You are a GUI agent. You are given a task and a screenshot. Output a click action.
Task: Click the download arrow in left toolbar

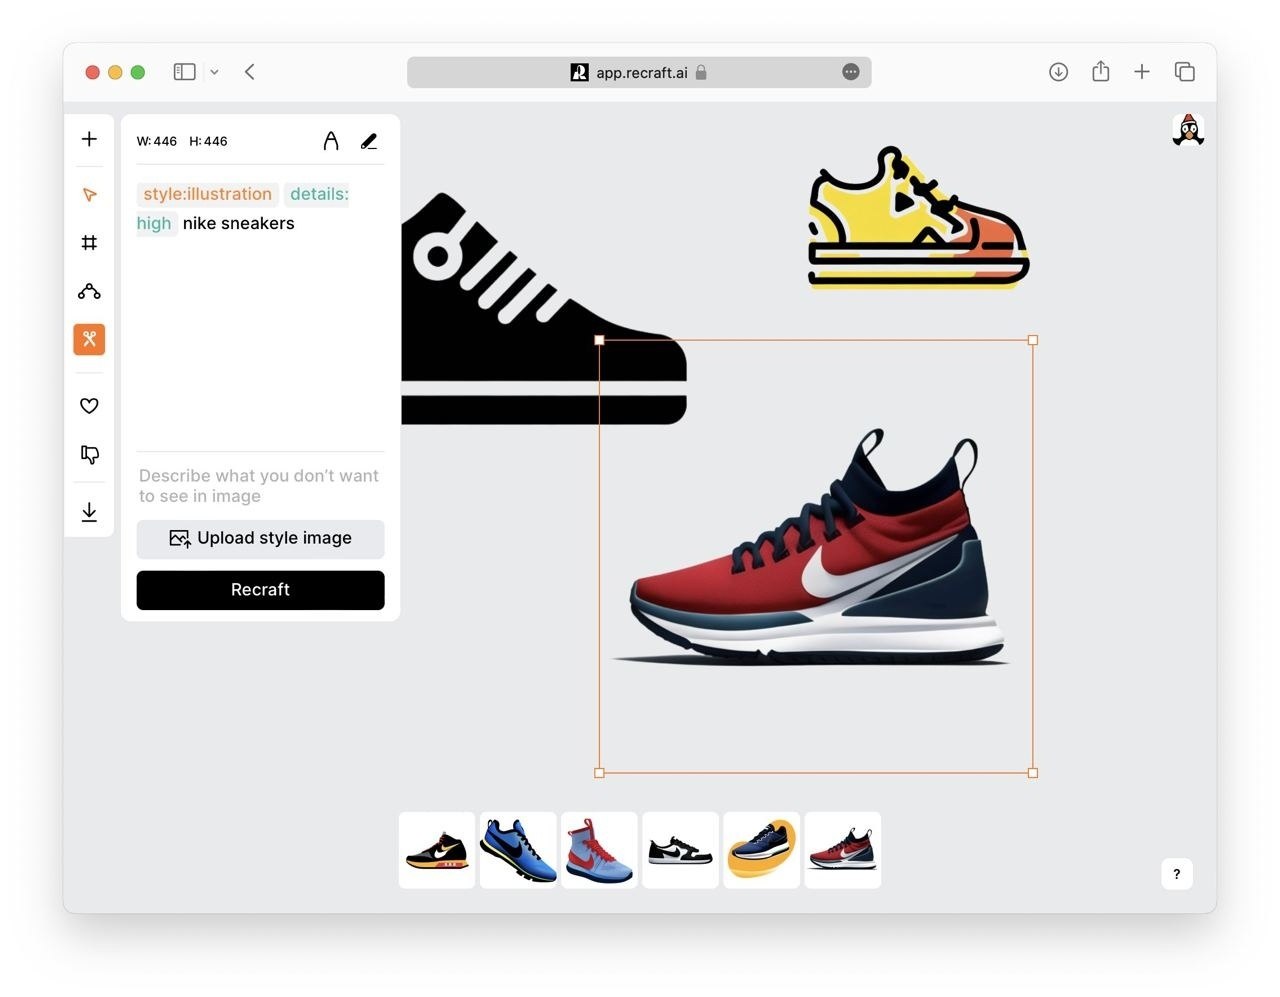(x=89, y=512)
